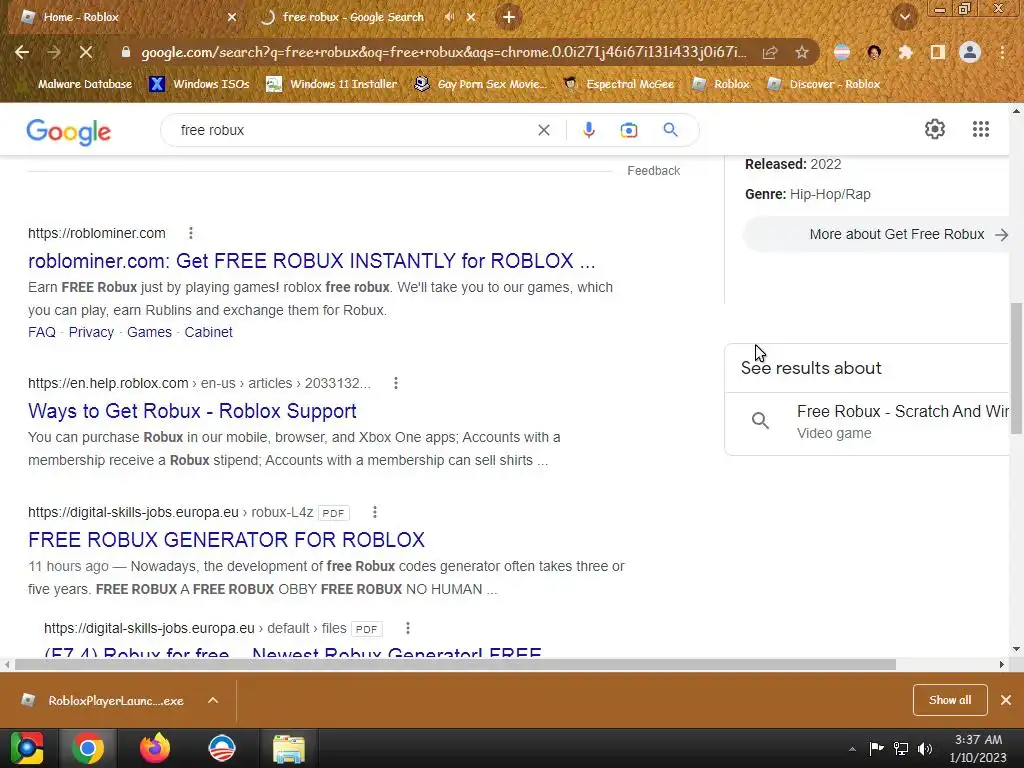Click Show all downloads button
Screen dimensions: 1024x768
950,700
